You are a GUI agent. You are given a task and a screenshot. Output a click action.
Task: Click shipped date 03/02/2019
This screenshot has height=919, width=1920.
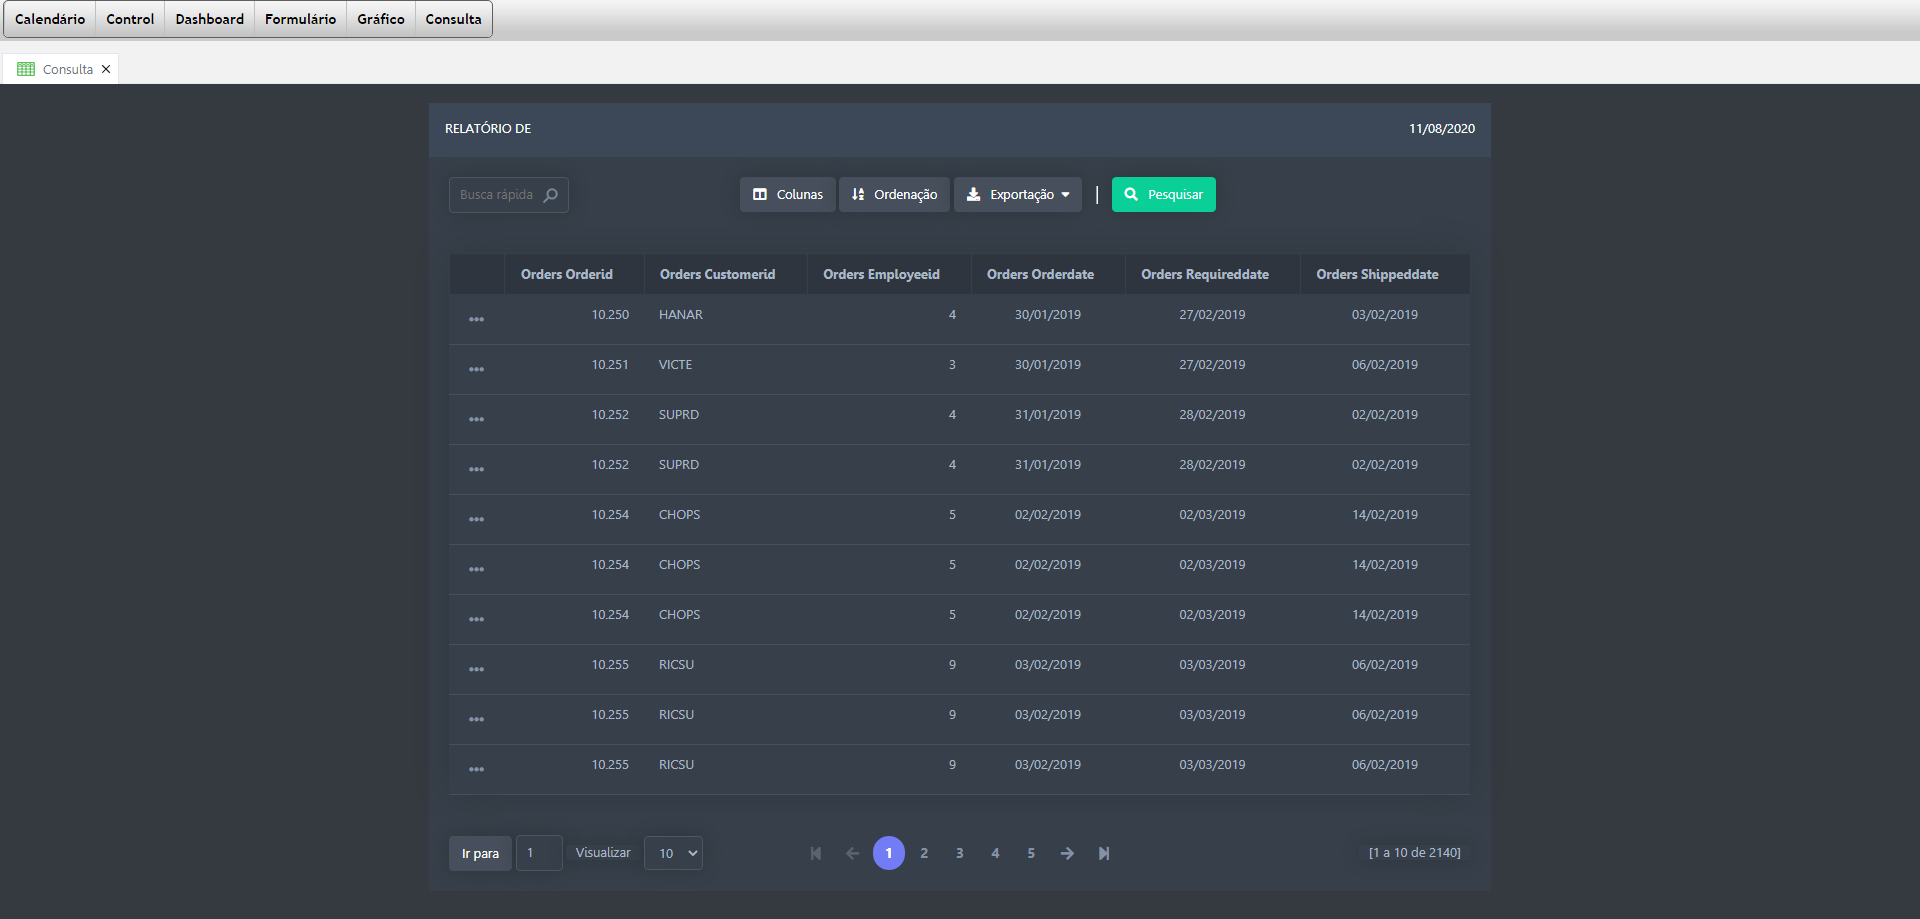pyautogui.click(x=1385, y=315)
